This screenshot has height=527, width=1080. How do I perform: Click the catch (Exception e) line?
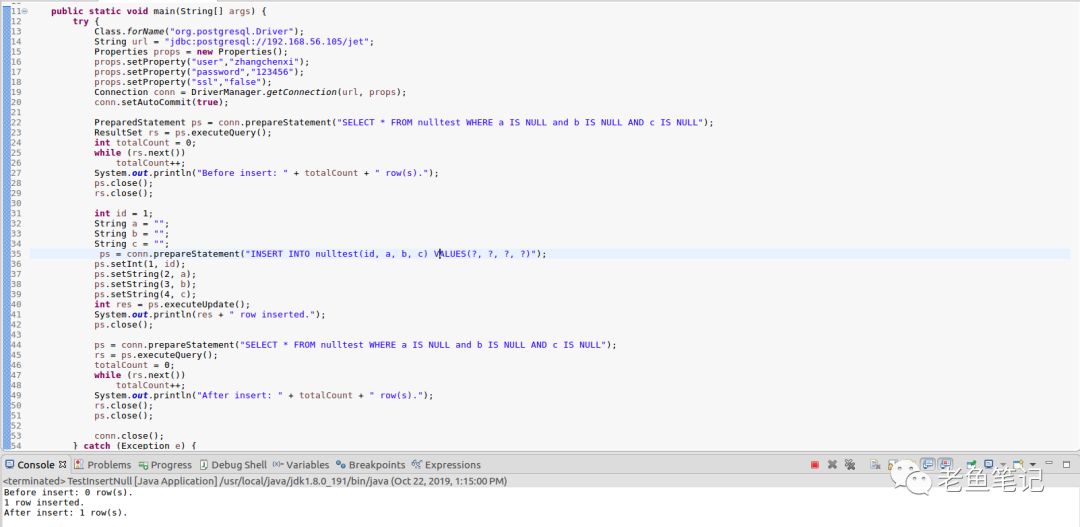[134, 446]
